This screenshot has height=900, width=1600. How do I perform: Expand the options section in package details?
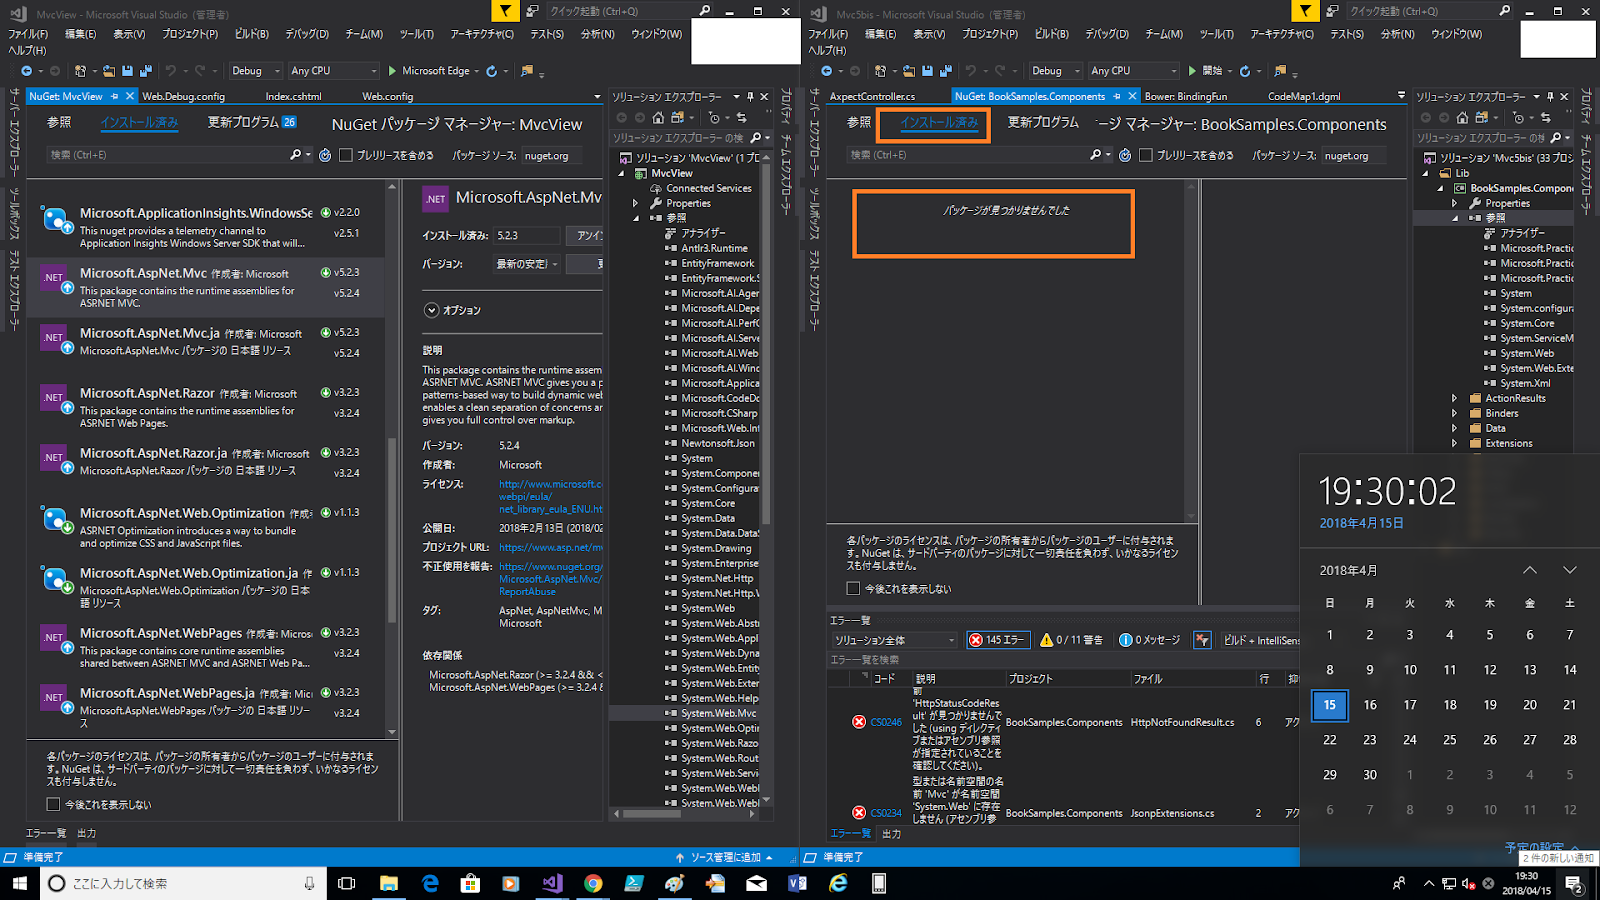(x=431, y=310)
